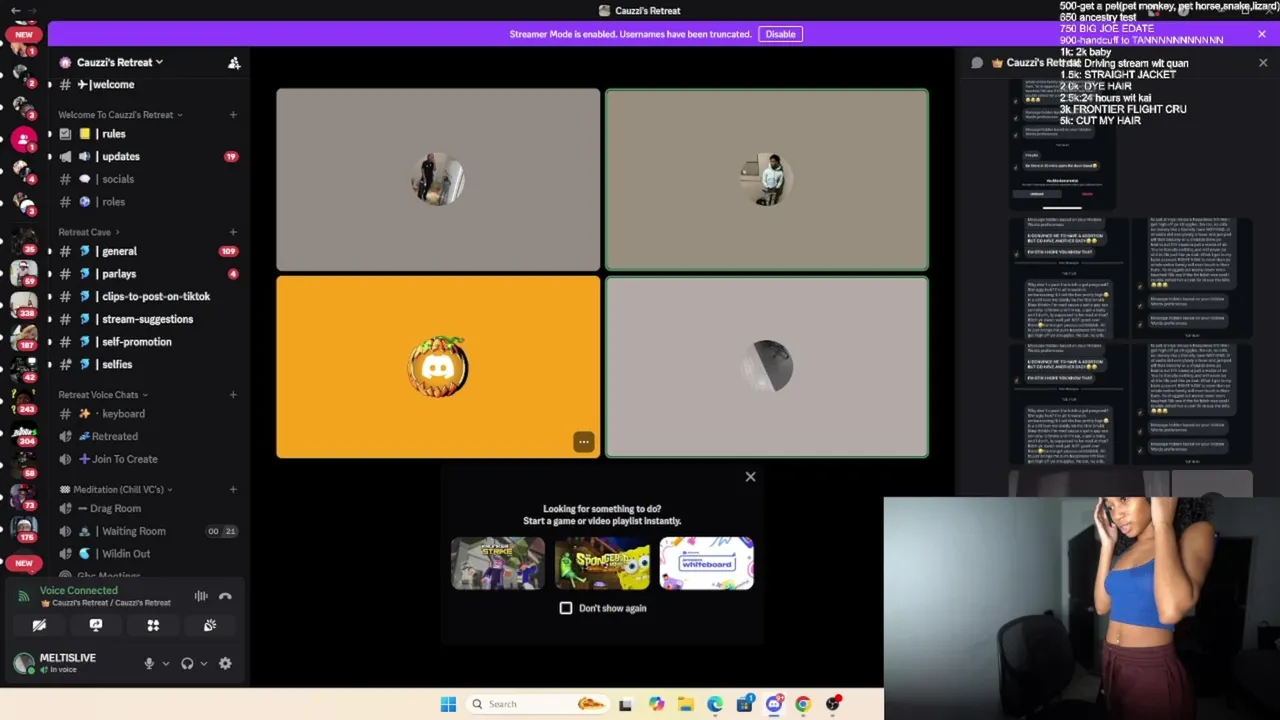Mute the microphone

click(149, 663)
